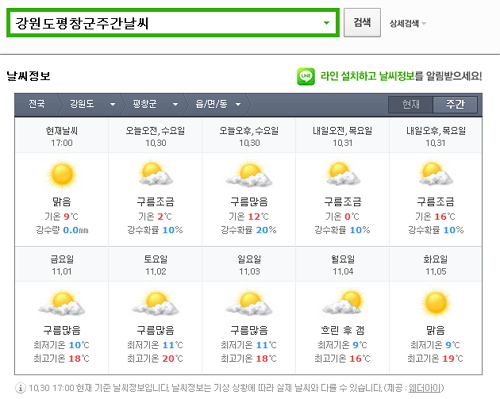The image size is (500, 399).
Task: Click the sunny icon for 화요일 11.05
Action: (436, 303)
